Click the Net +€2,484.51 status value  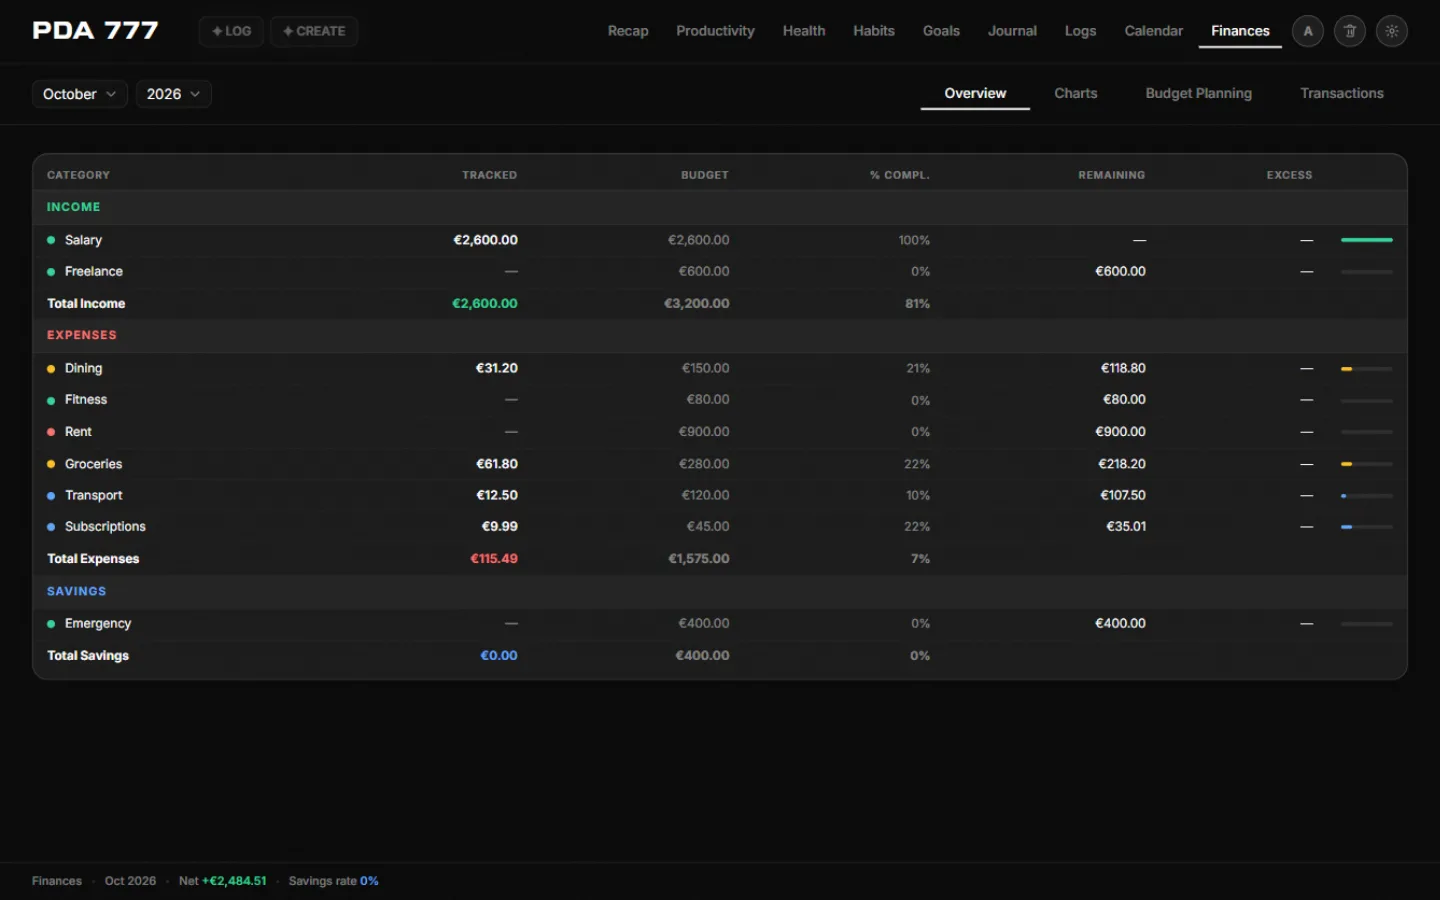point(223,881)
